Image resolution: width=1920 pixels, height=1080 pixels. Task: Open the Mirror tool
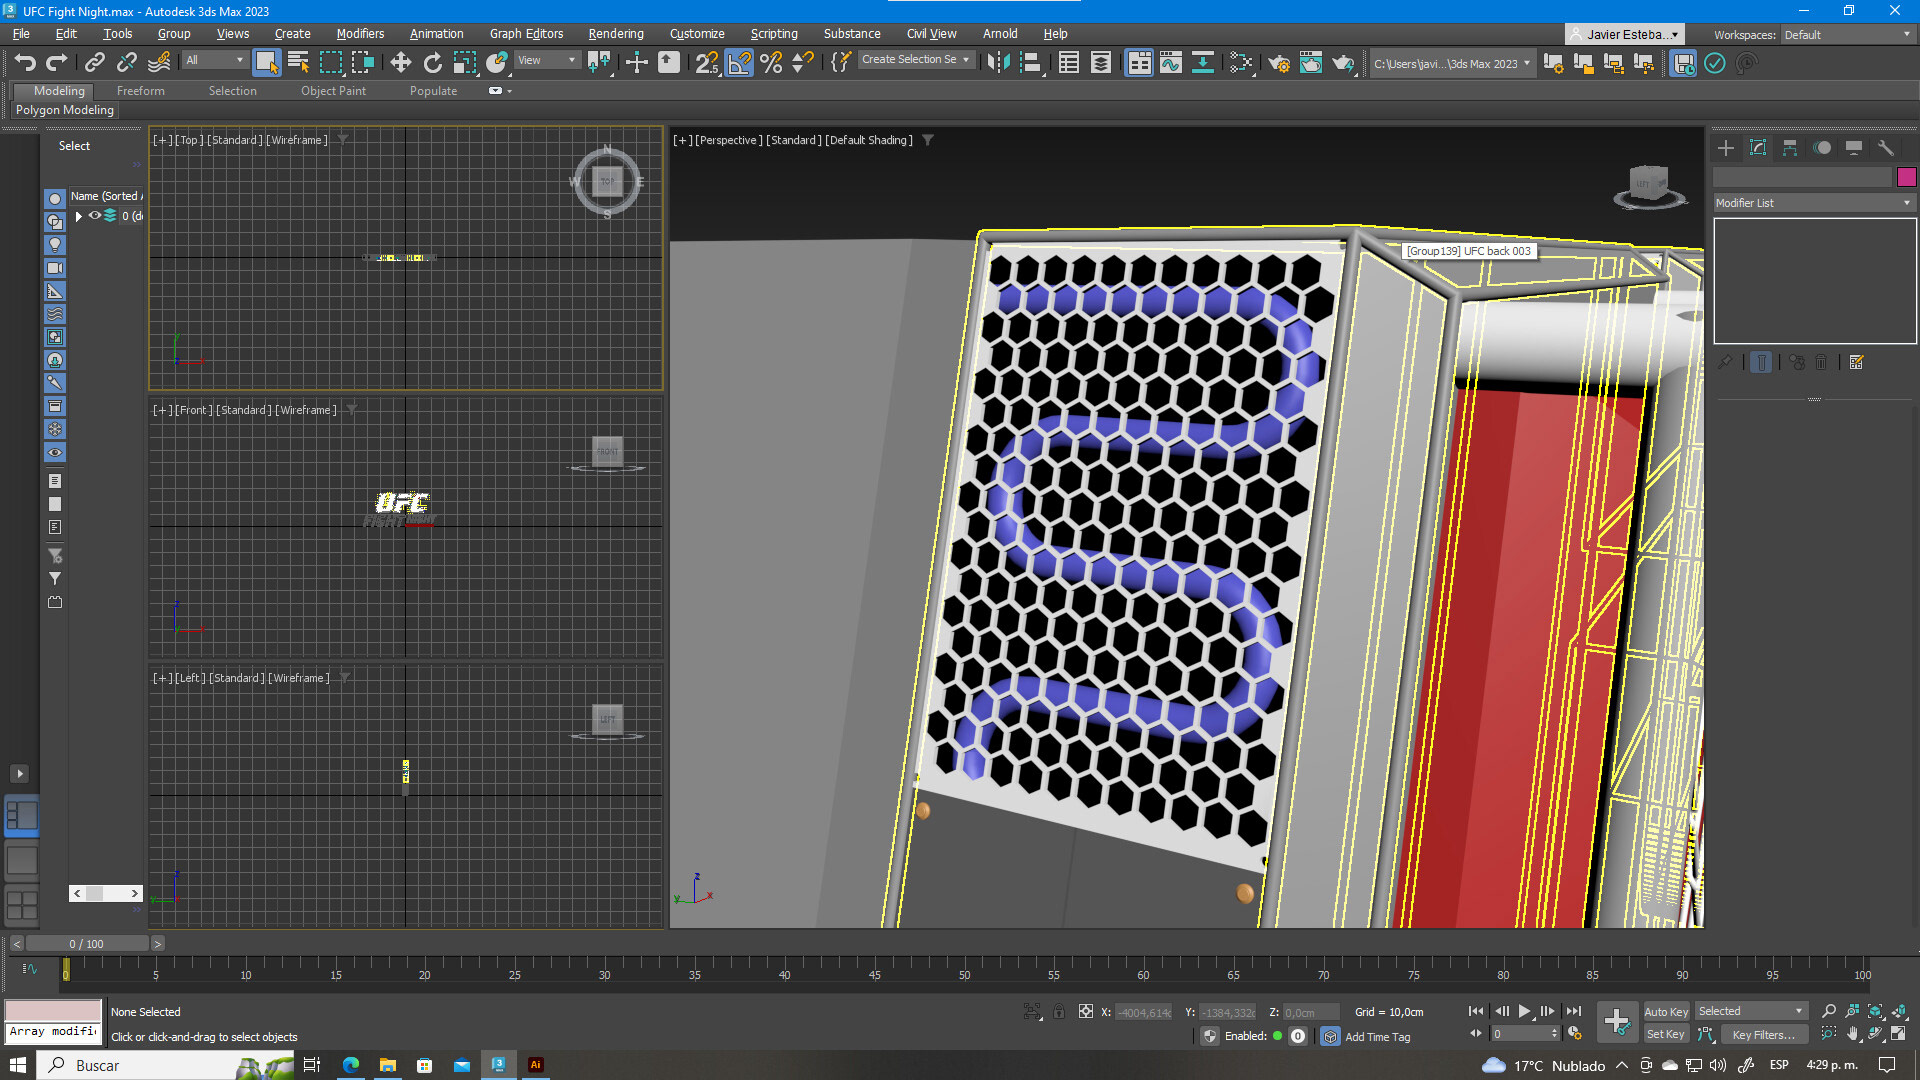(x=997, y=63)
